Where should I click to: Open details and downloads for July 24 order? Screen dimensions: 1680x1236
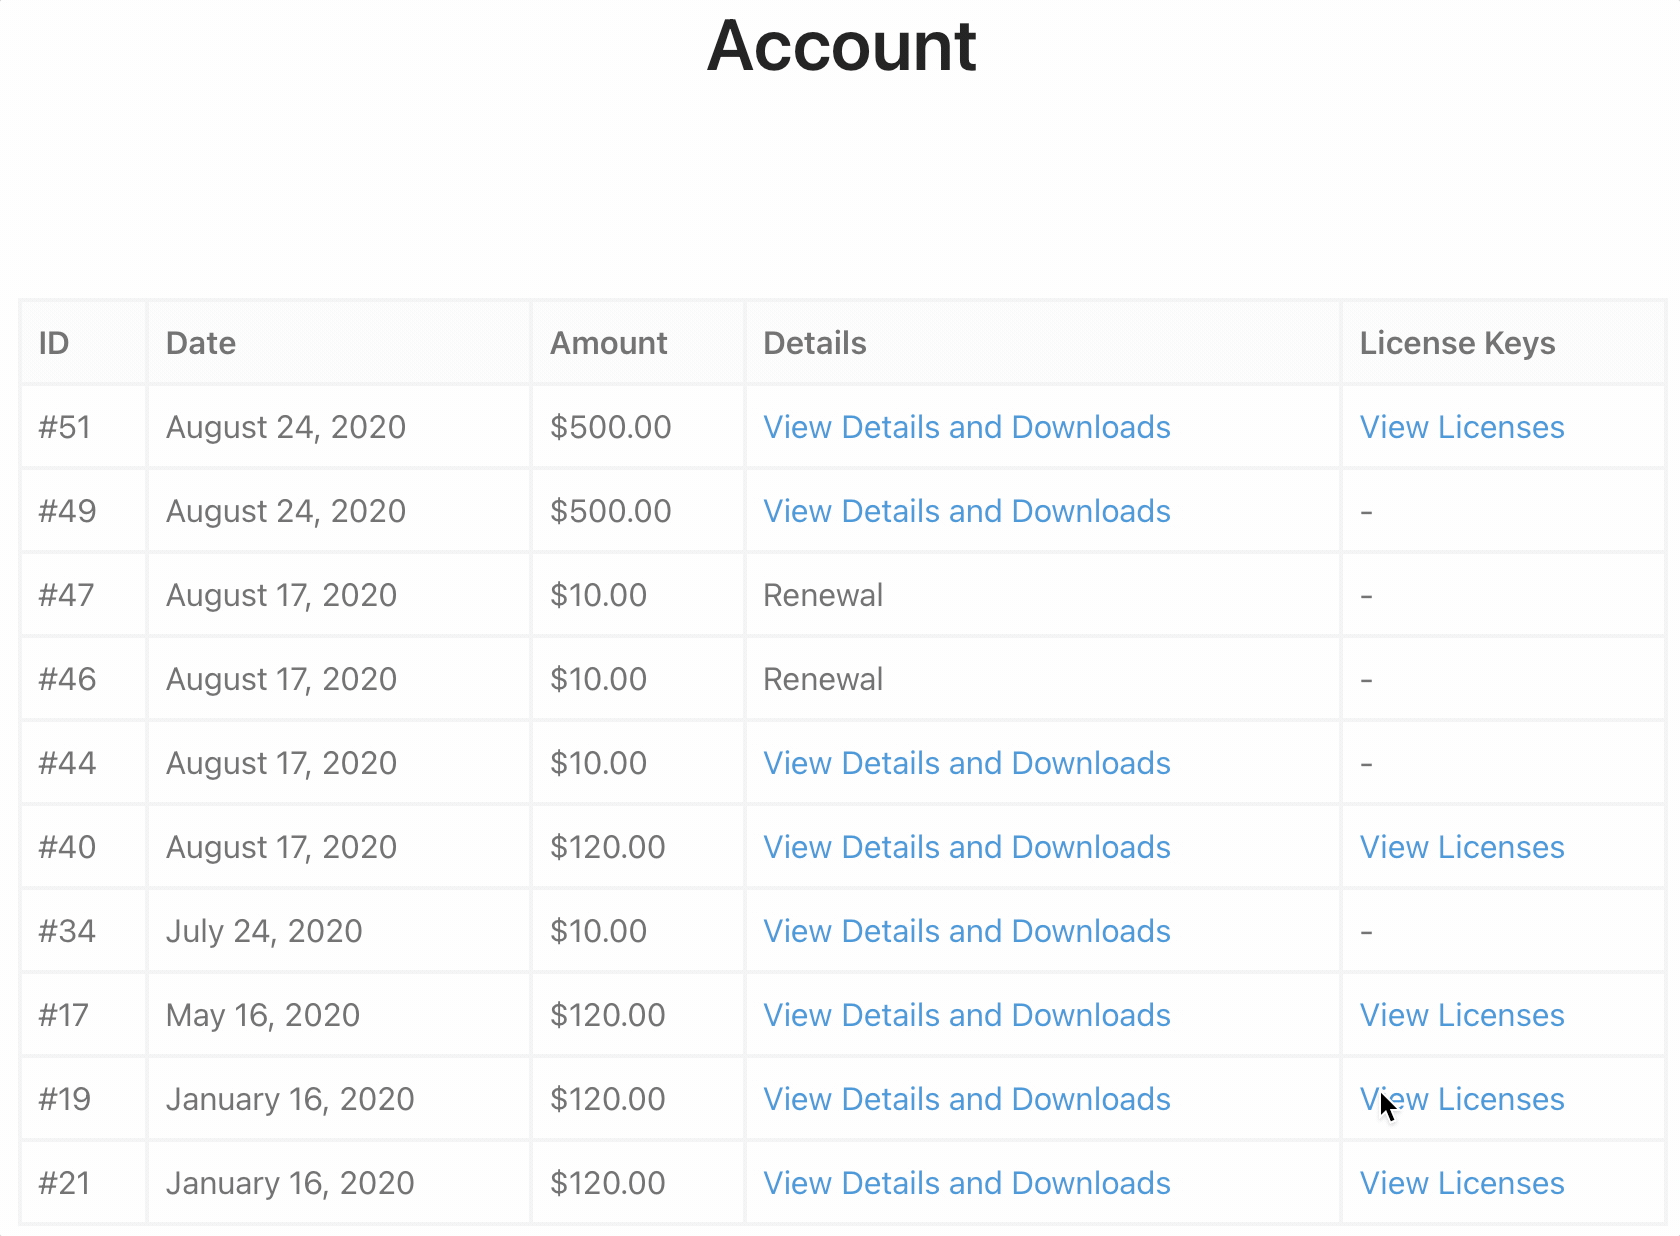tap(966, 931)
